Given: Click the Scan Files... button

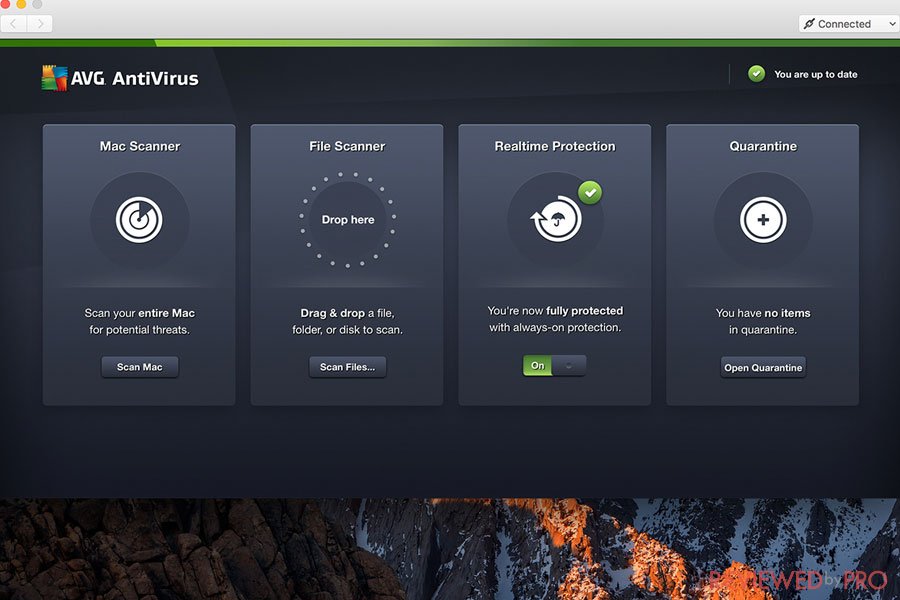Looking at the screenshot, I should [347, 367].
